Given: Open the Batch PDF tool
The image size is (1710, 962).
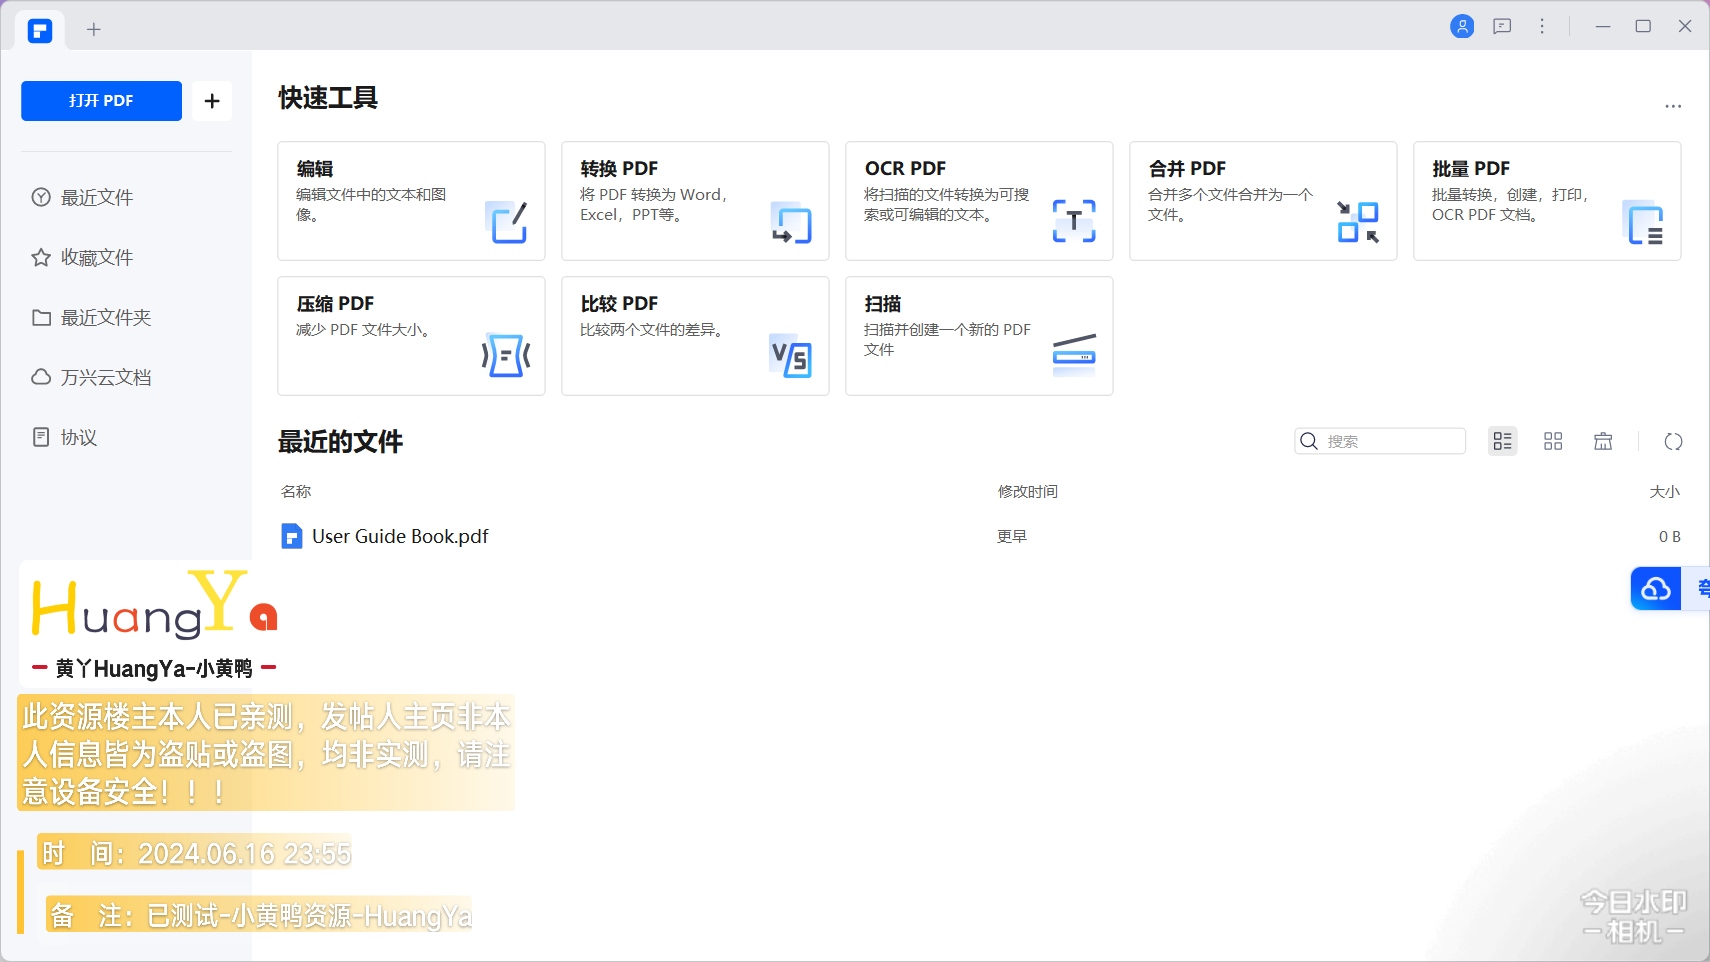Looking at the screenshot, I should click(1547, 201).
